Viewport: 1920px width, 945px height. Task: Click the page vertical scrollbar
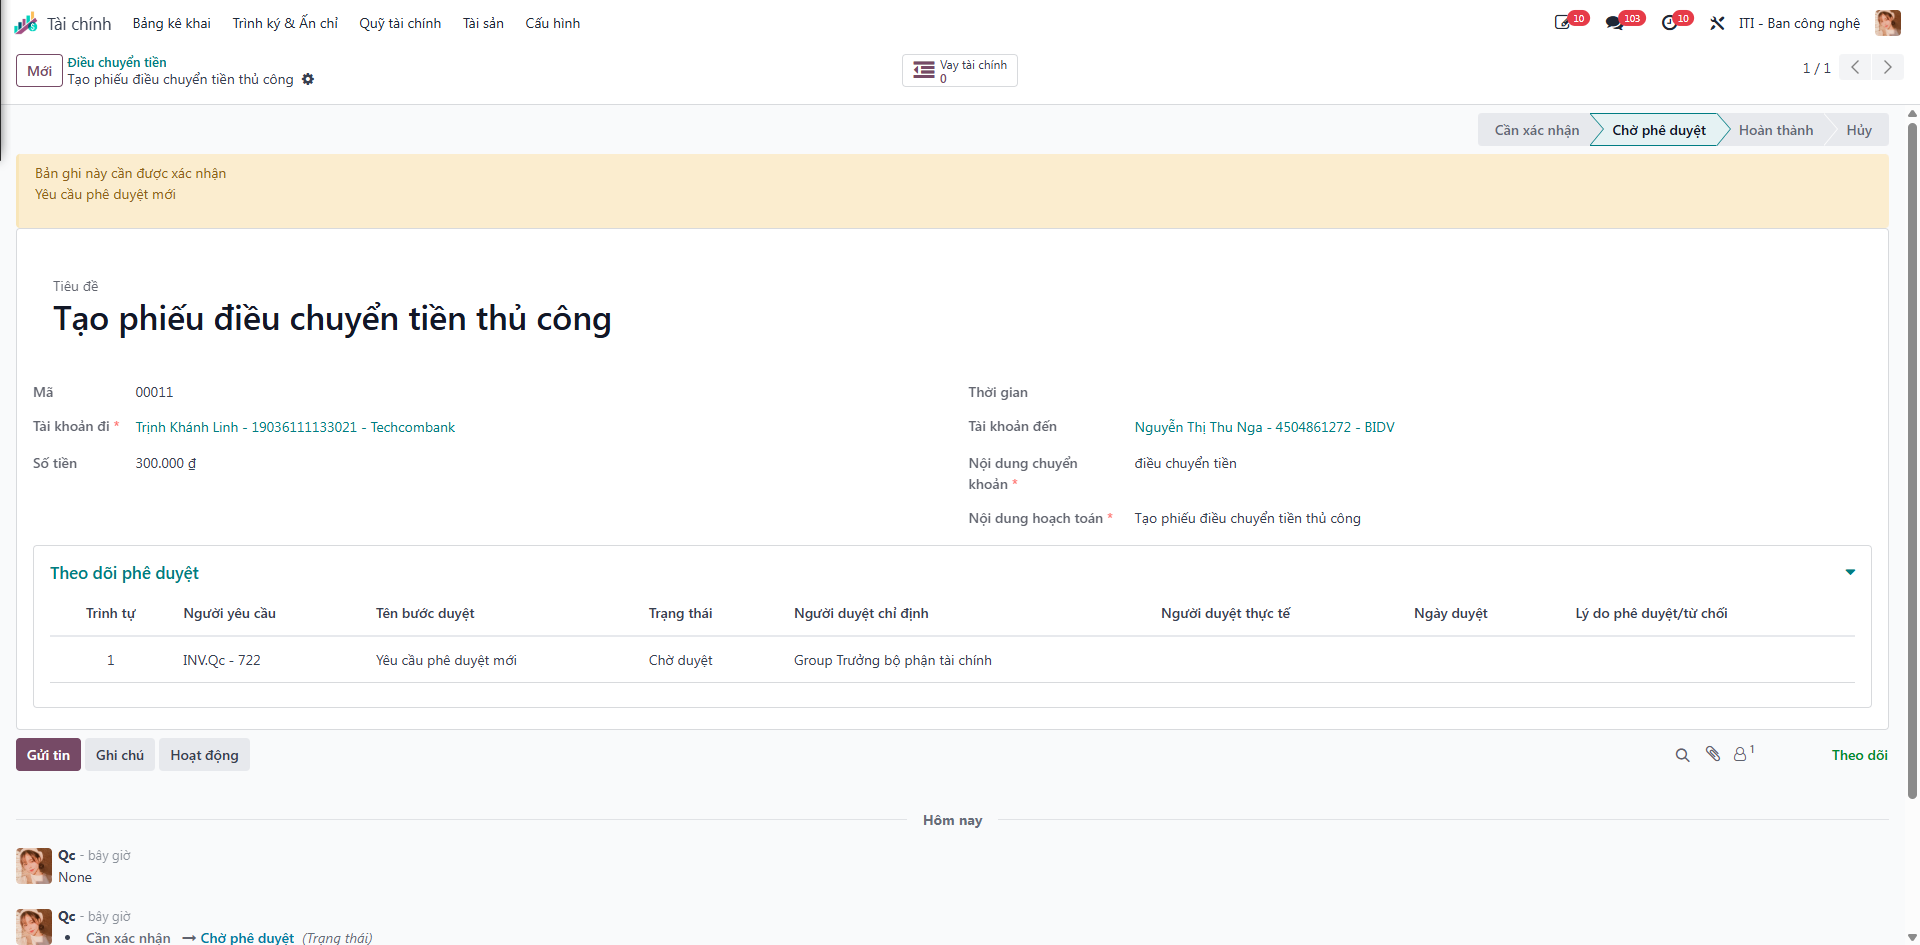click(1912, 460)
